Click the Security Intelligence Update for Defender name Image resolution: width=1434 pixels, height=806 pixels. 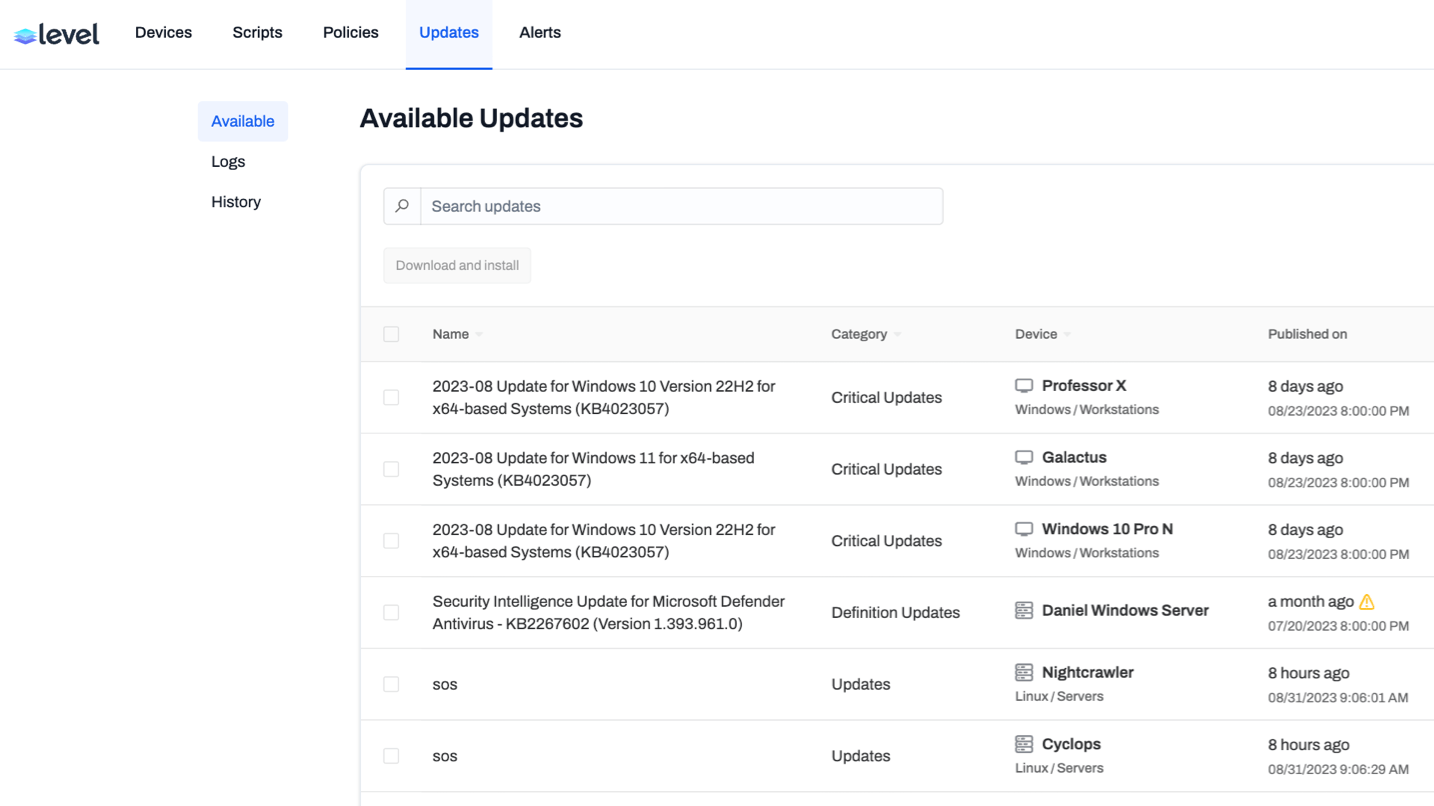coord(608,612)
